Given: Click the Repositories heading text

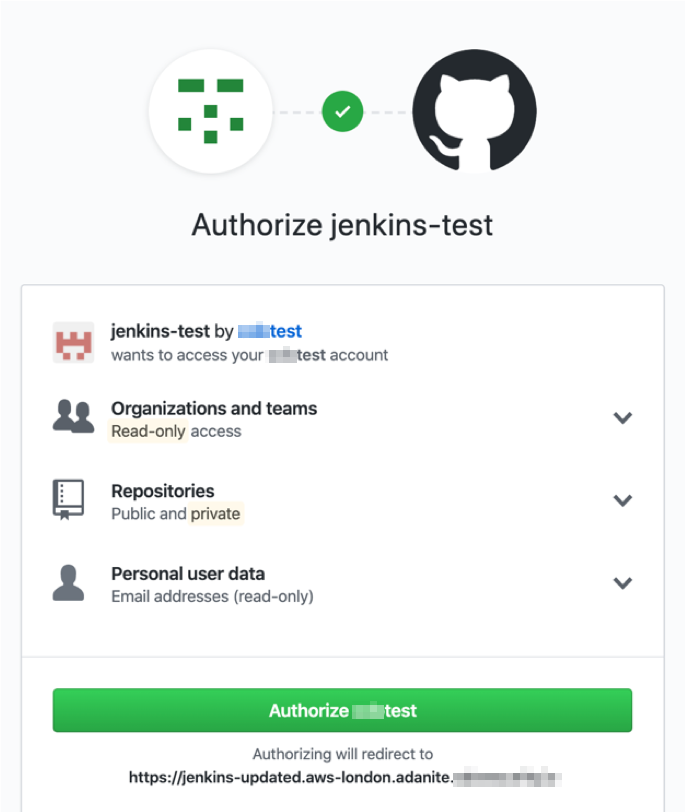Looking at the screenshot, I should (x=163, y=490).
